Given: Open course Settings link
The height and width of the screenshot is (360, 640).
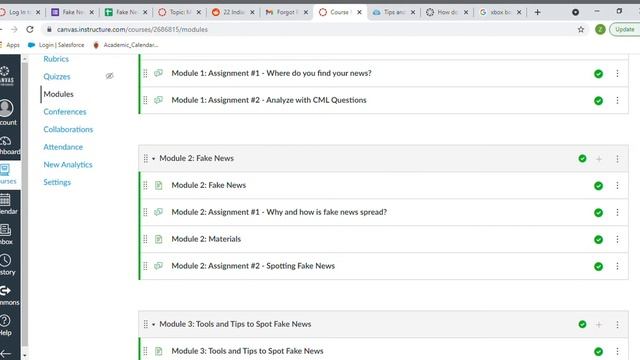Looking at the screenshot, I should pos(57,182).
